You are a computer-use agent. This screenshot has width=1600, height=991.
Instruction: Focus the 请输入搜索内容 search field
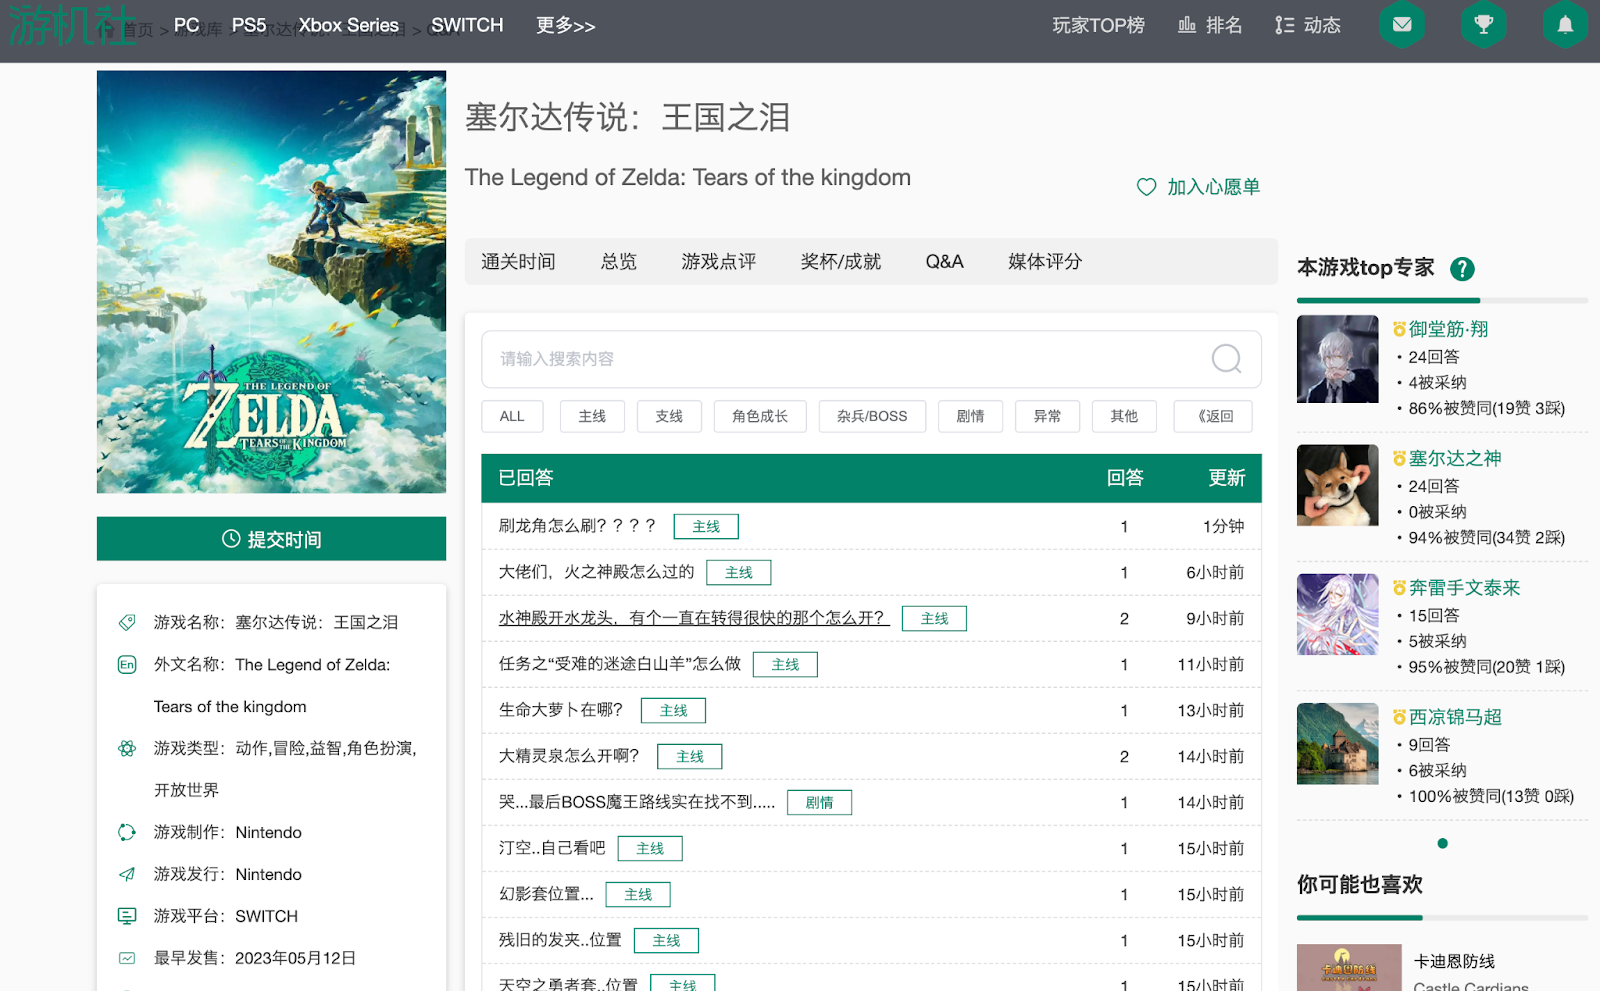[x=871, y=359]
